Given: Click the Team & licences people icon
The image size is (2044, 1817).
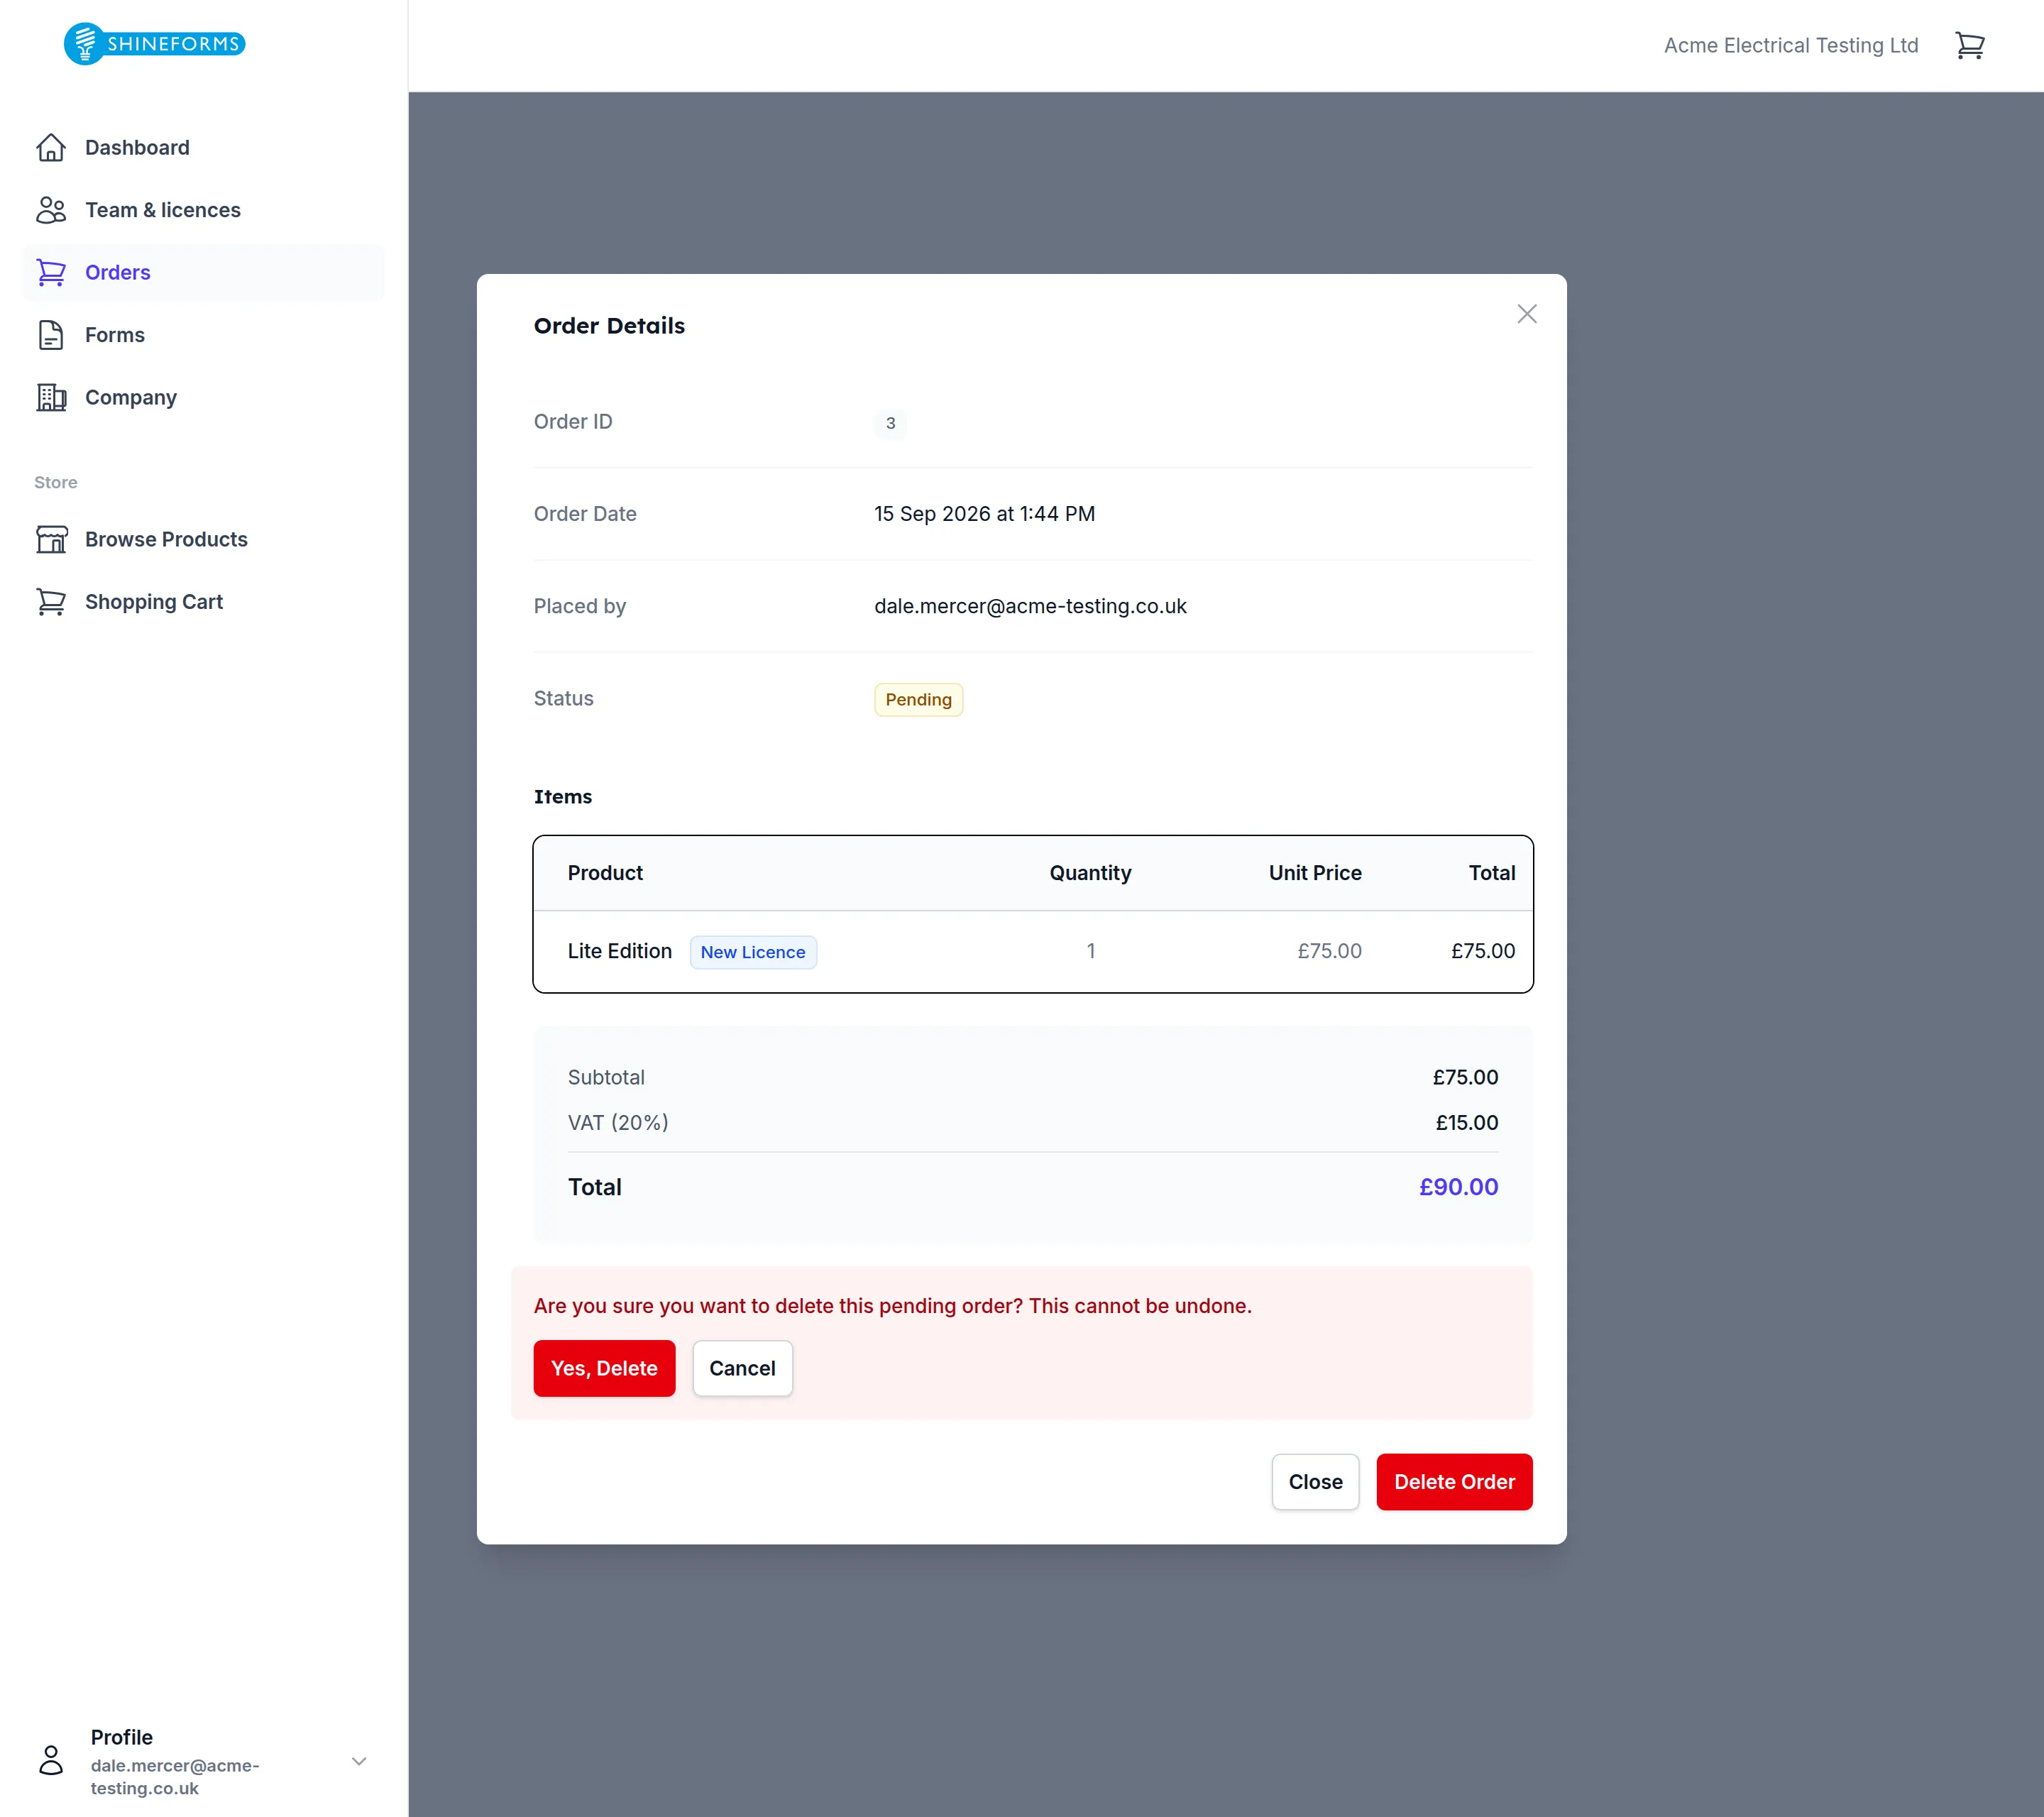Looking at the screenshot, I should tap(51, 210).
